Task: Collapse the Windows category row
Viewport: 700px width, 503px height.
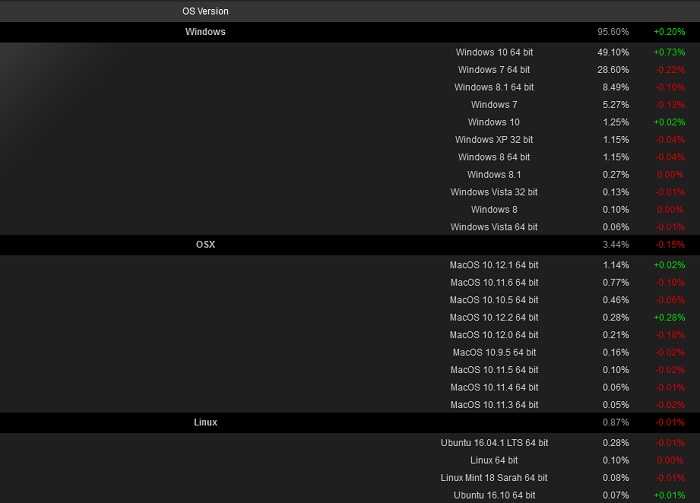Action: pos(205,32)
